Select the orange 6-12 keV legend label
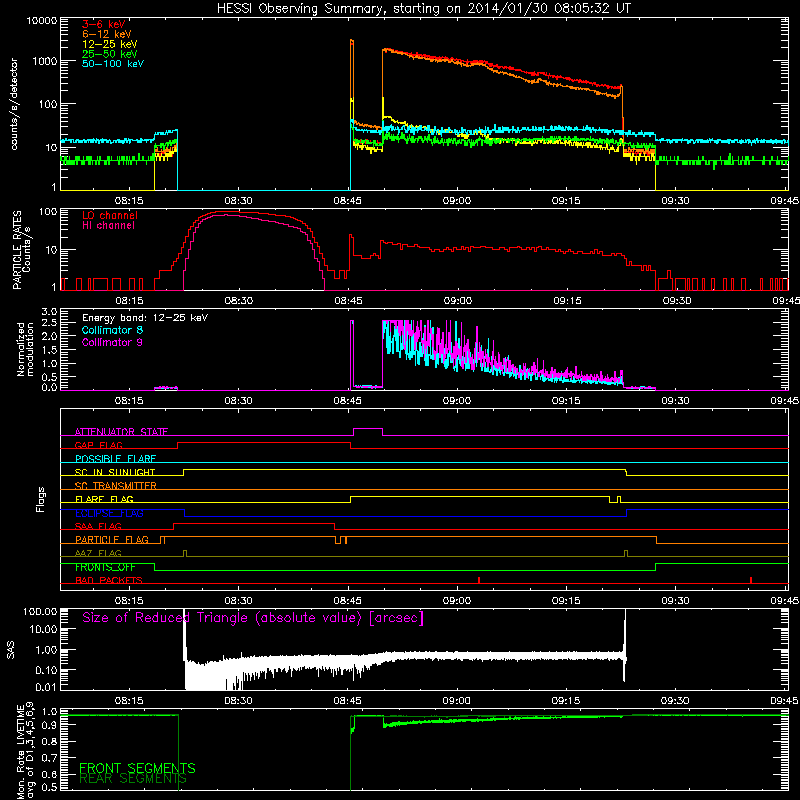The width and height of the screenshot is (800, 800). (107, 34)
